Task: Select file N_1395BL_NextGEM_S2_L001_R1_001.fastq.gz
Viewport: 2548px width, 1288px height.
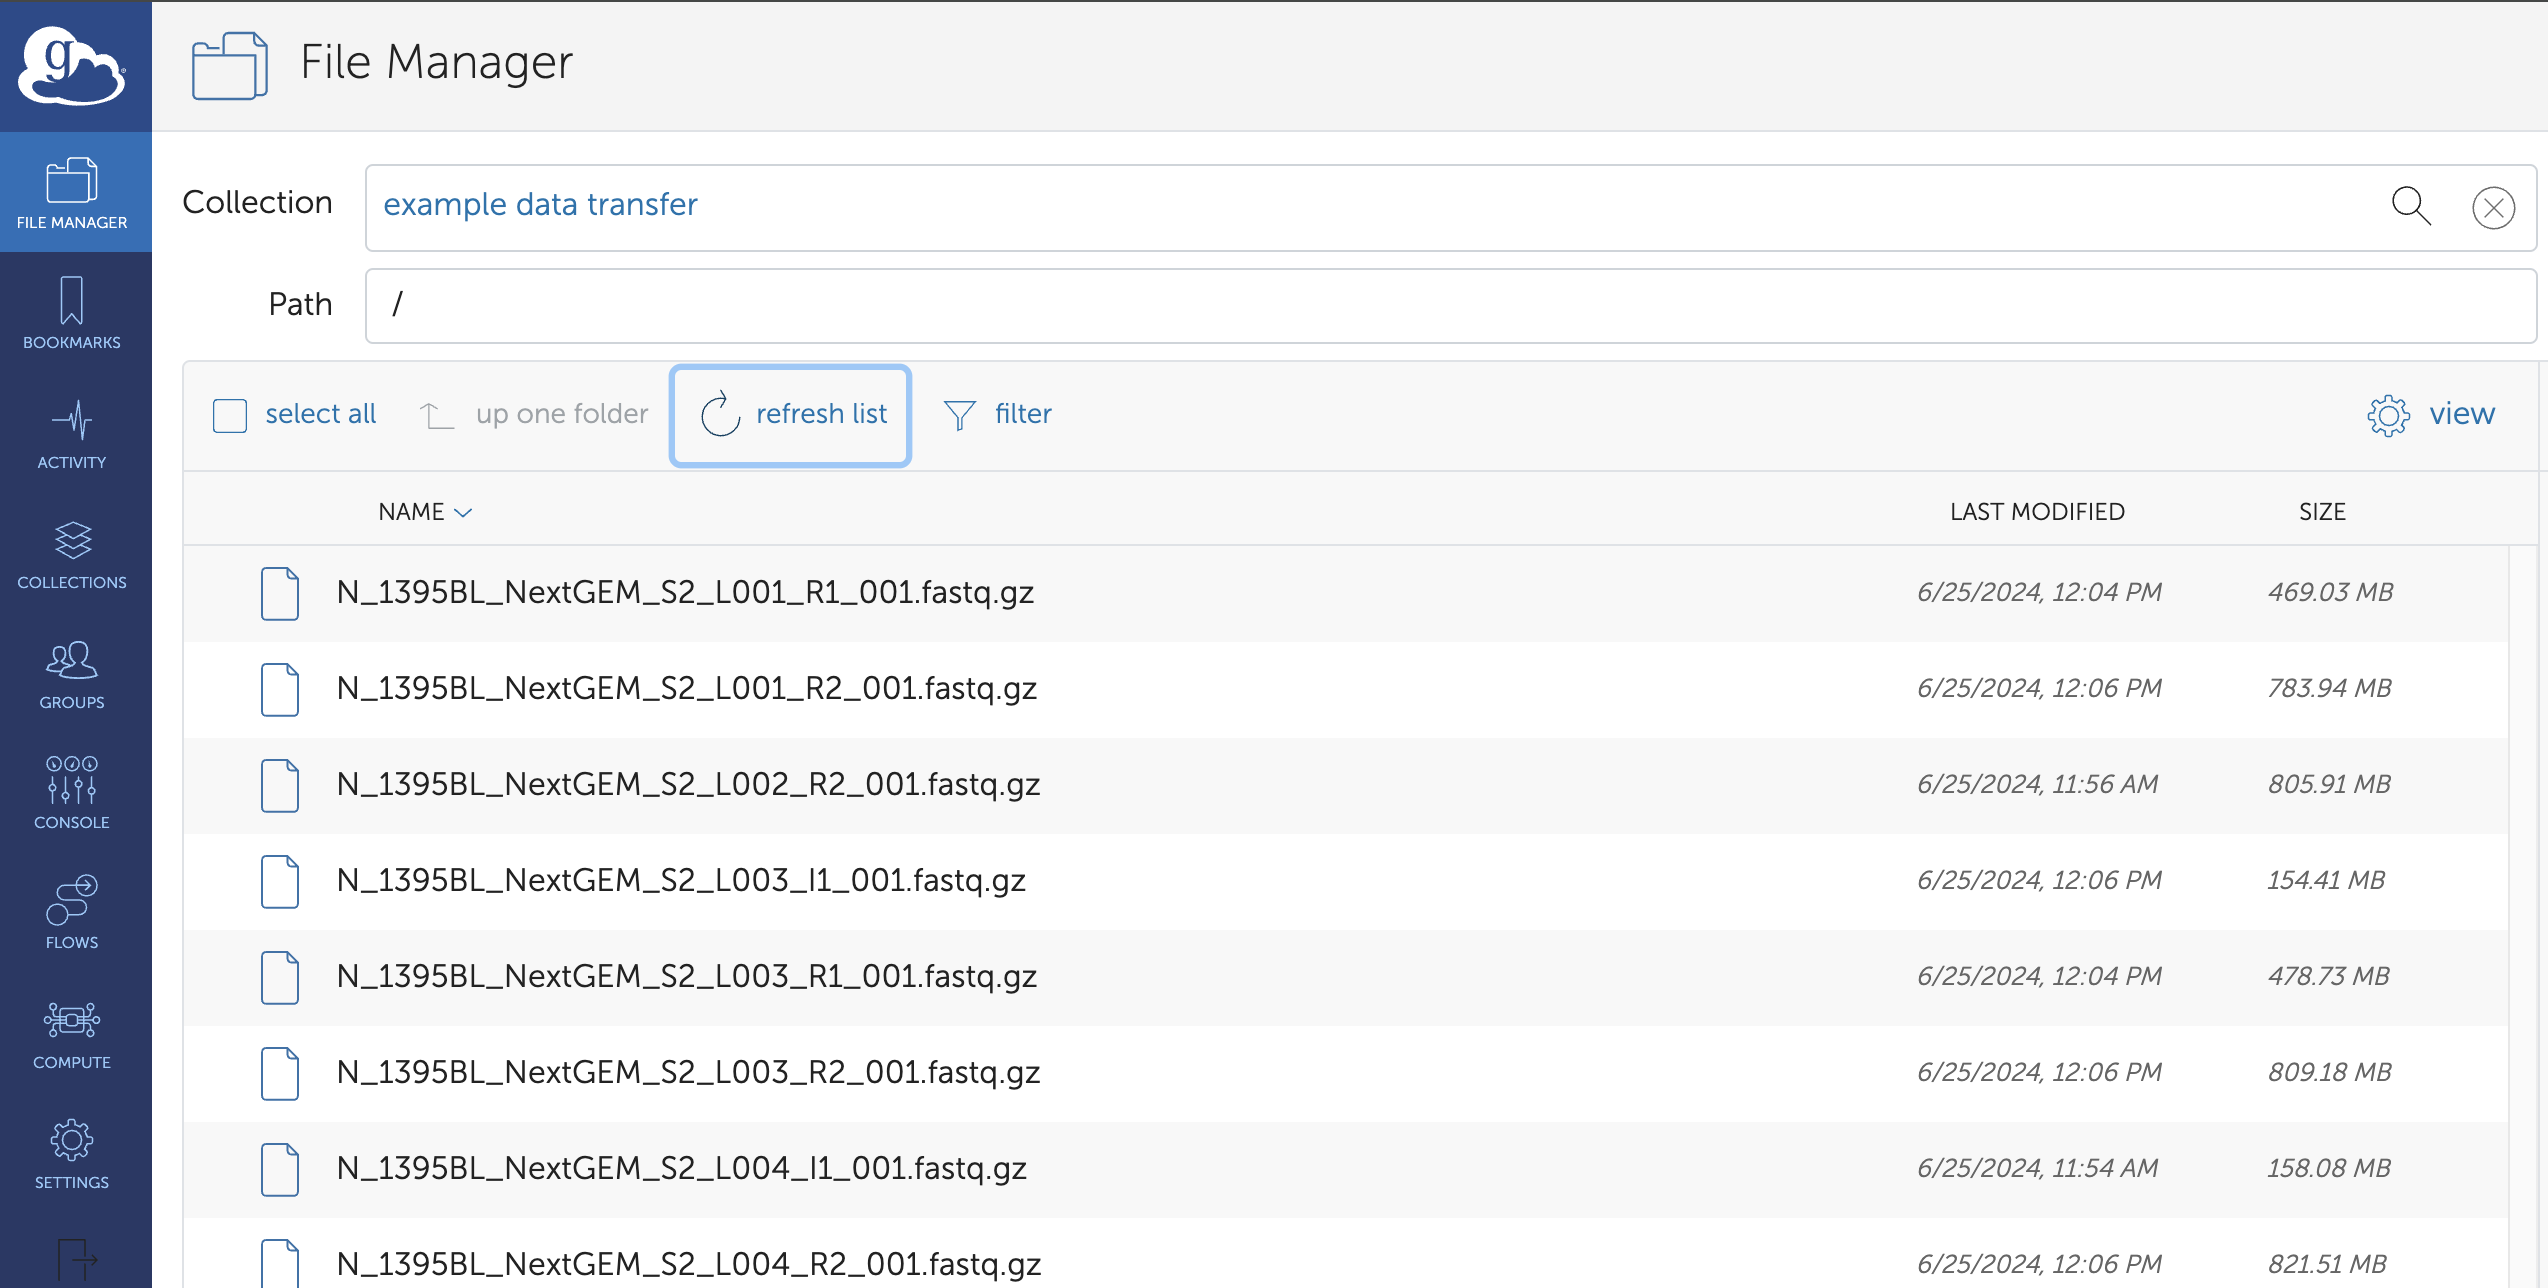Action: (x=685, y=593)
